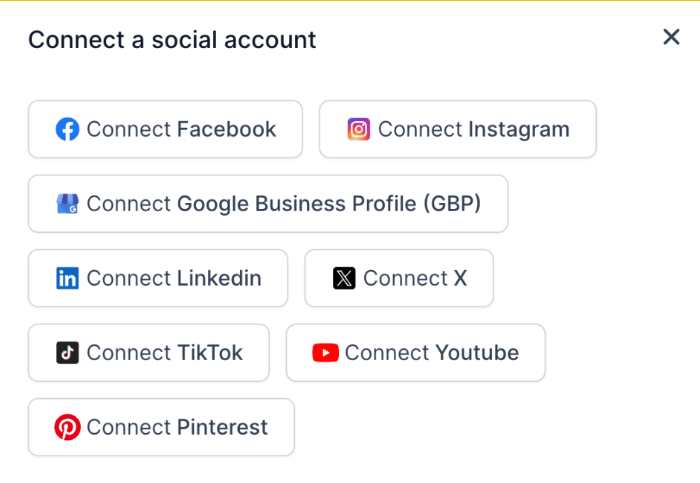Screen dimensions: 700x483
Task: Click the Google Business Profile storefront icon
Action: click(x=67, y=204)
